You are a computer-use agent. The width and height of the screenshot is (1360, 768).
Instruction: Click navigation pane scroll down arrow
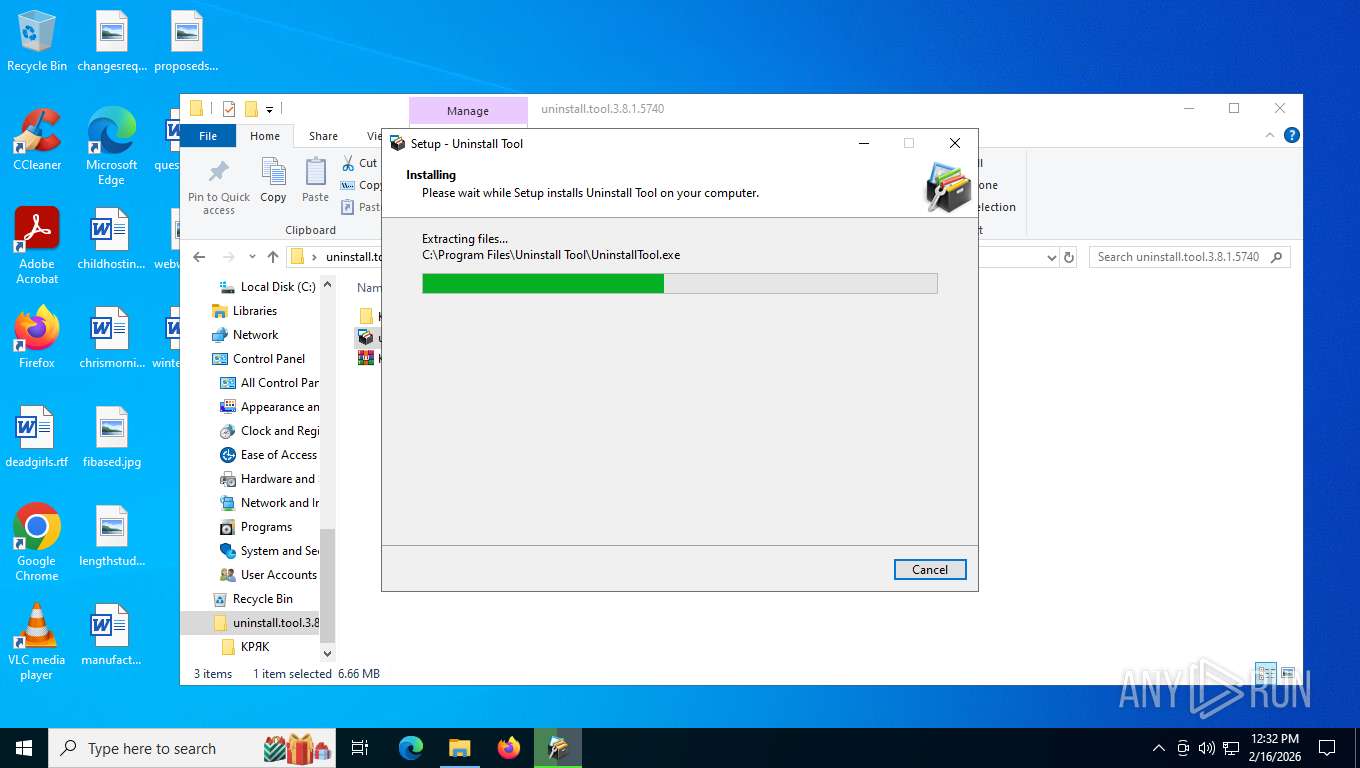pos(327,653)
